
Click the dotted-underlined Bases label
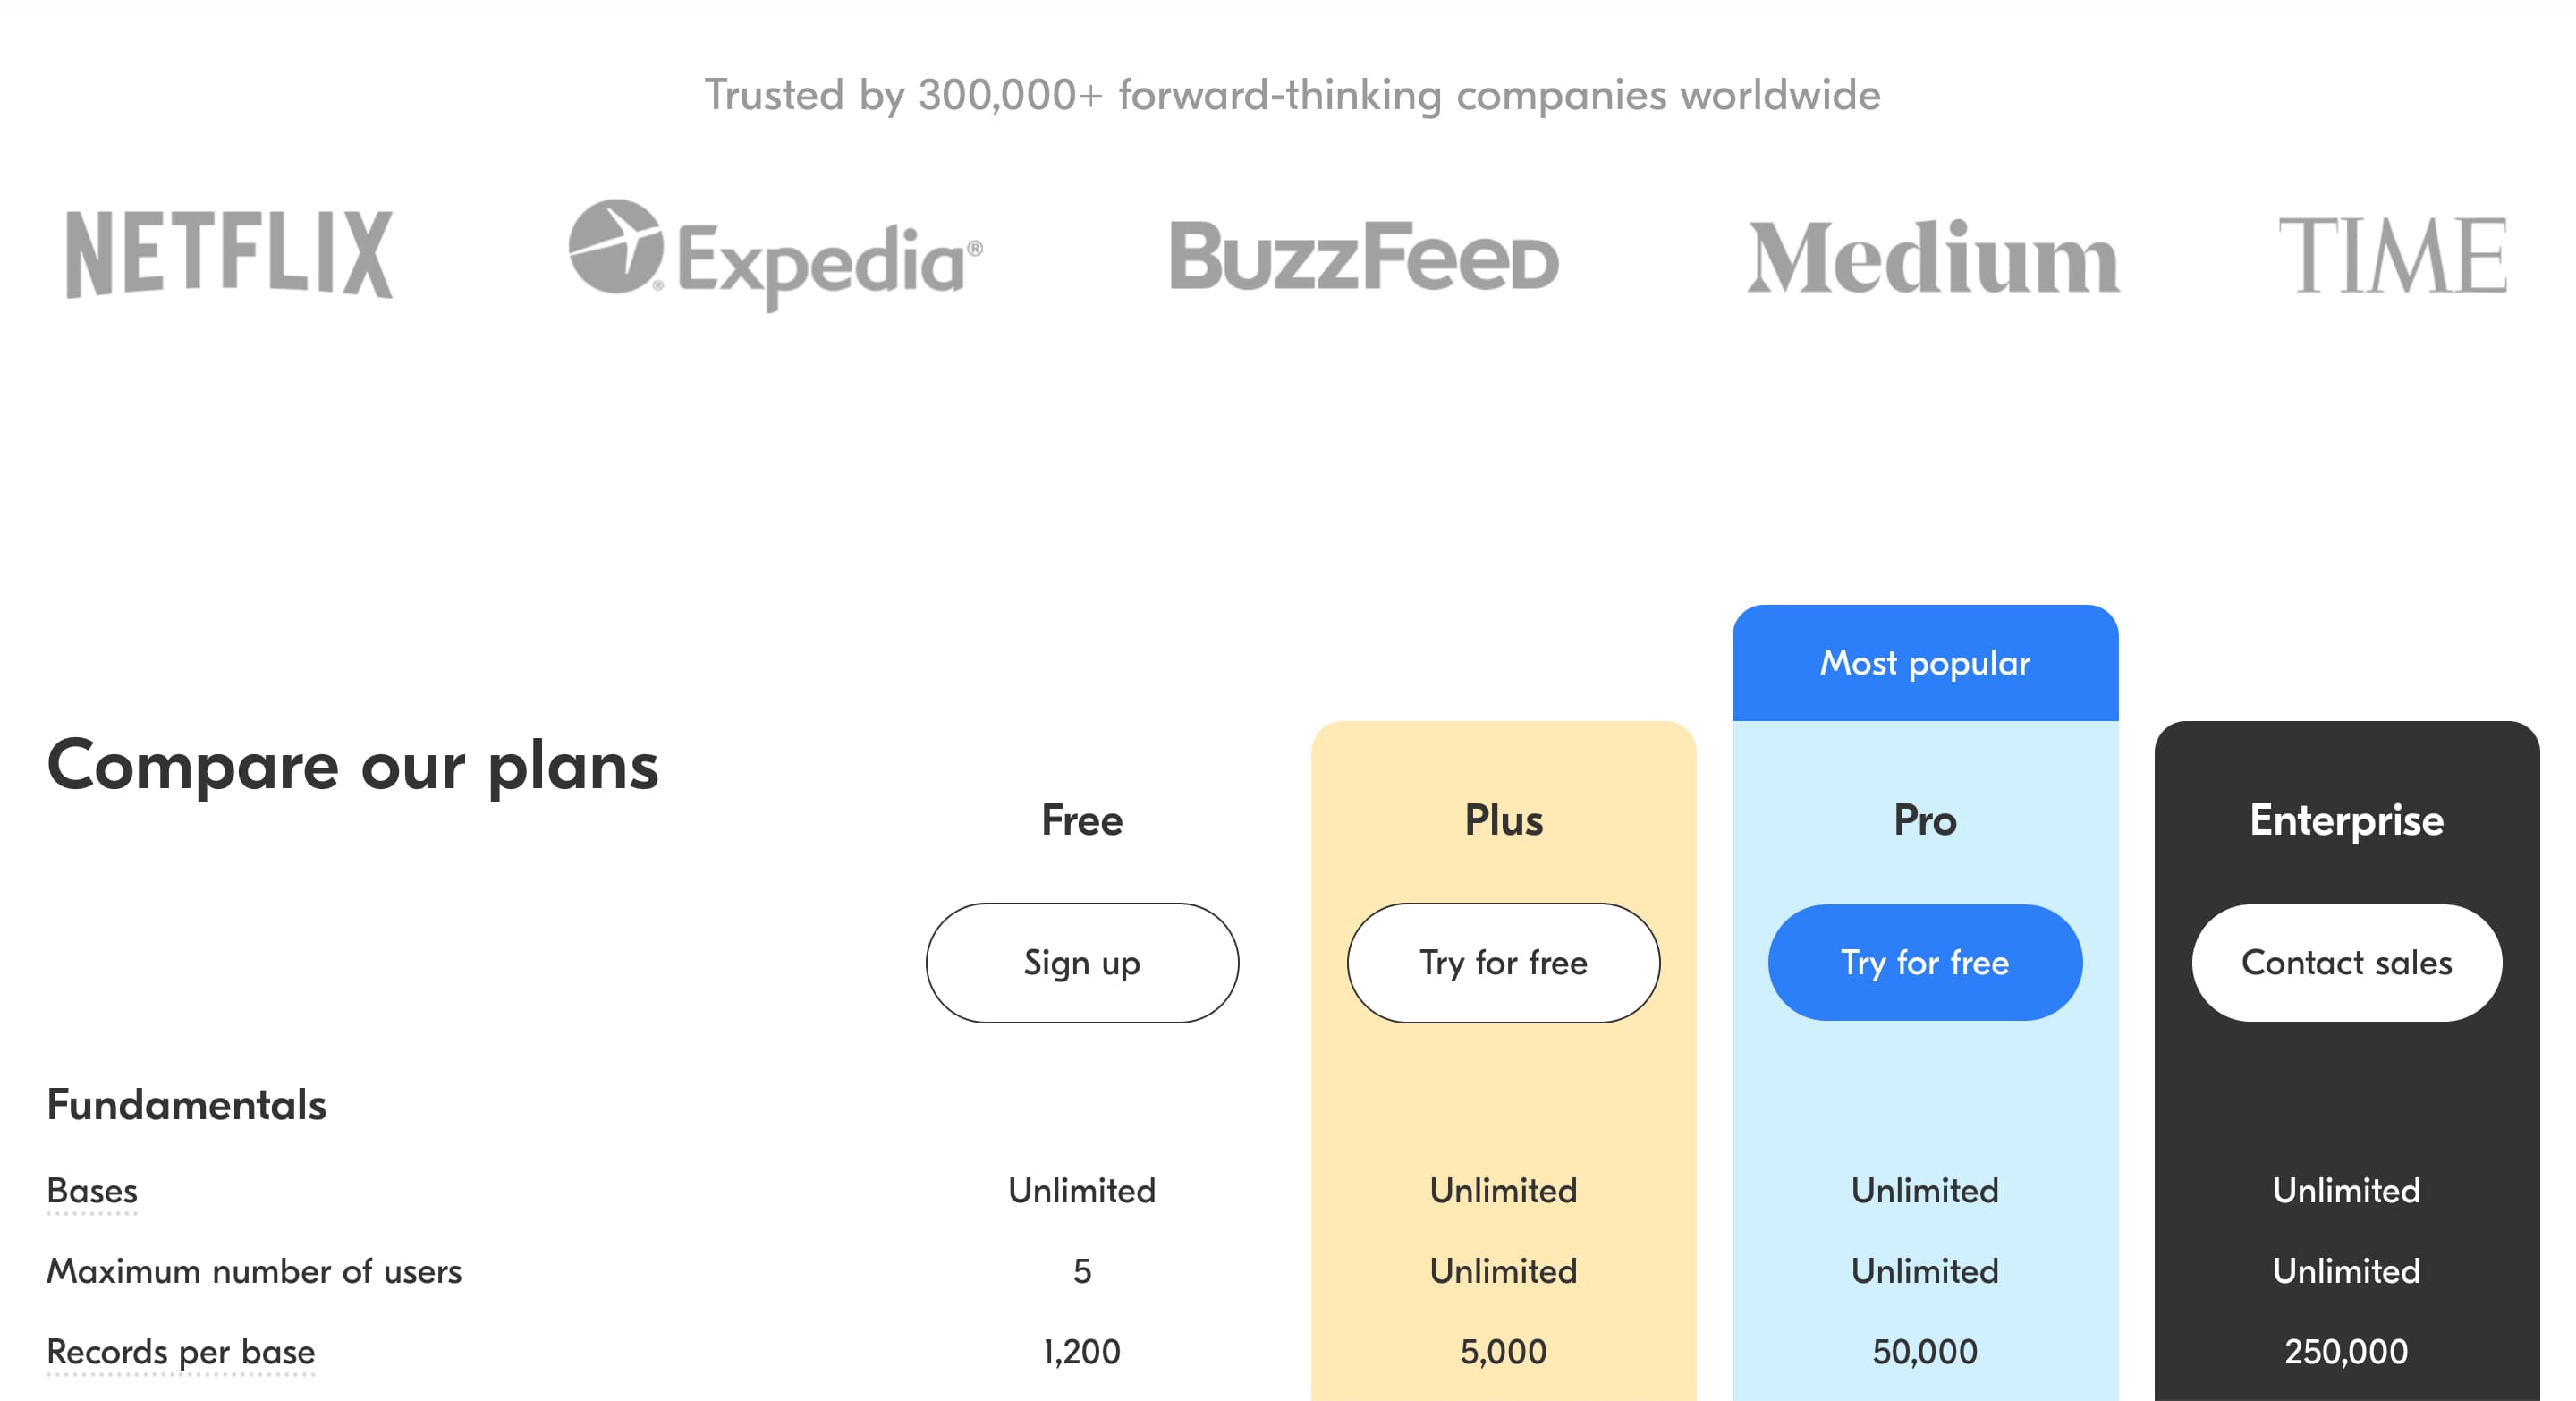92,1190
